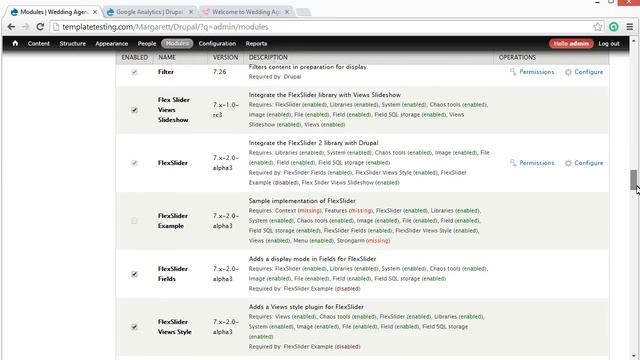The height and width of the screenshot is (360, 640).
Task: Go to the Drupal home icon
Action: 15,43
